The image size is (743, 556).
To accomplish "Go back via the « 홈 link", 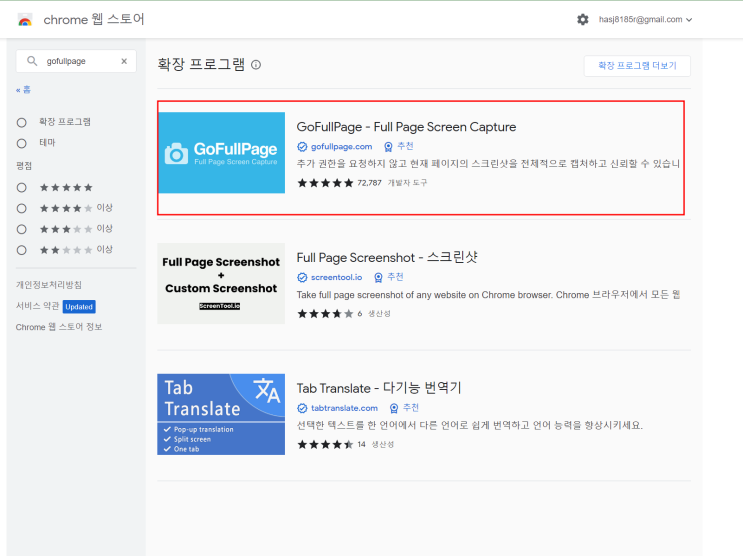I will (23, 90).
